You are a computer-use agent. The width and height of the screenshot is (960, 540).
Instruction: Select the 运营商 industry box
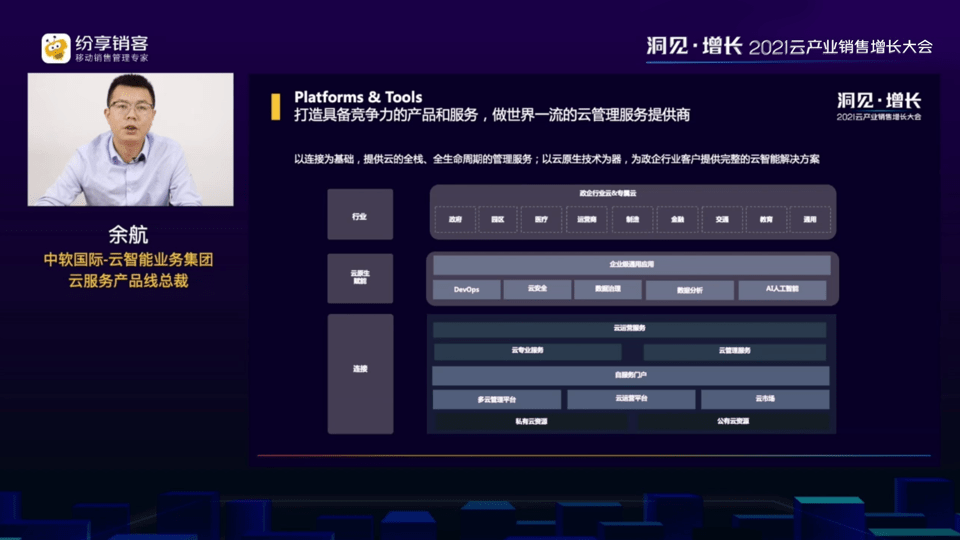(x=587, y=220)
